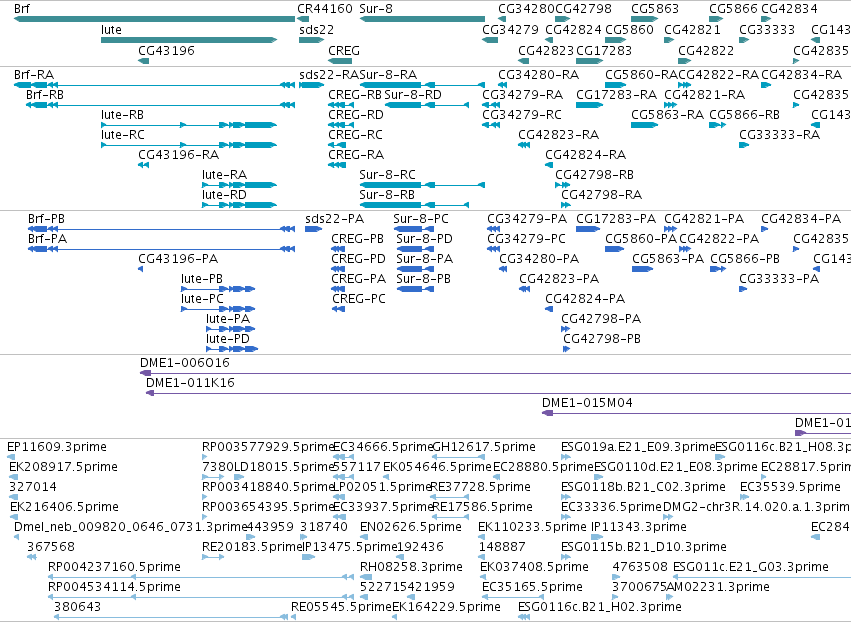Choose the 'CREG' gene label
Viewport: 851px width, 622px height.
(344, 50)
